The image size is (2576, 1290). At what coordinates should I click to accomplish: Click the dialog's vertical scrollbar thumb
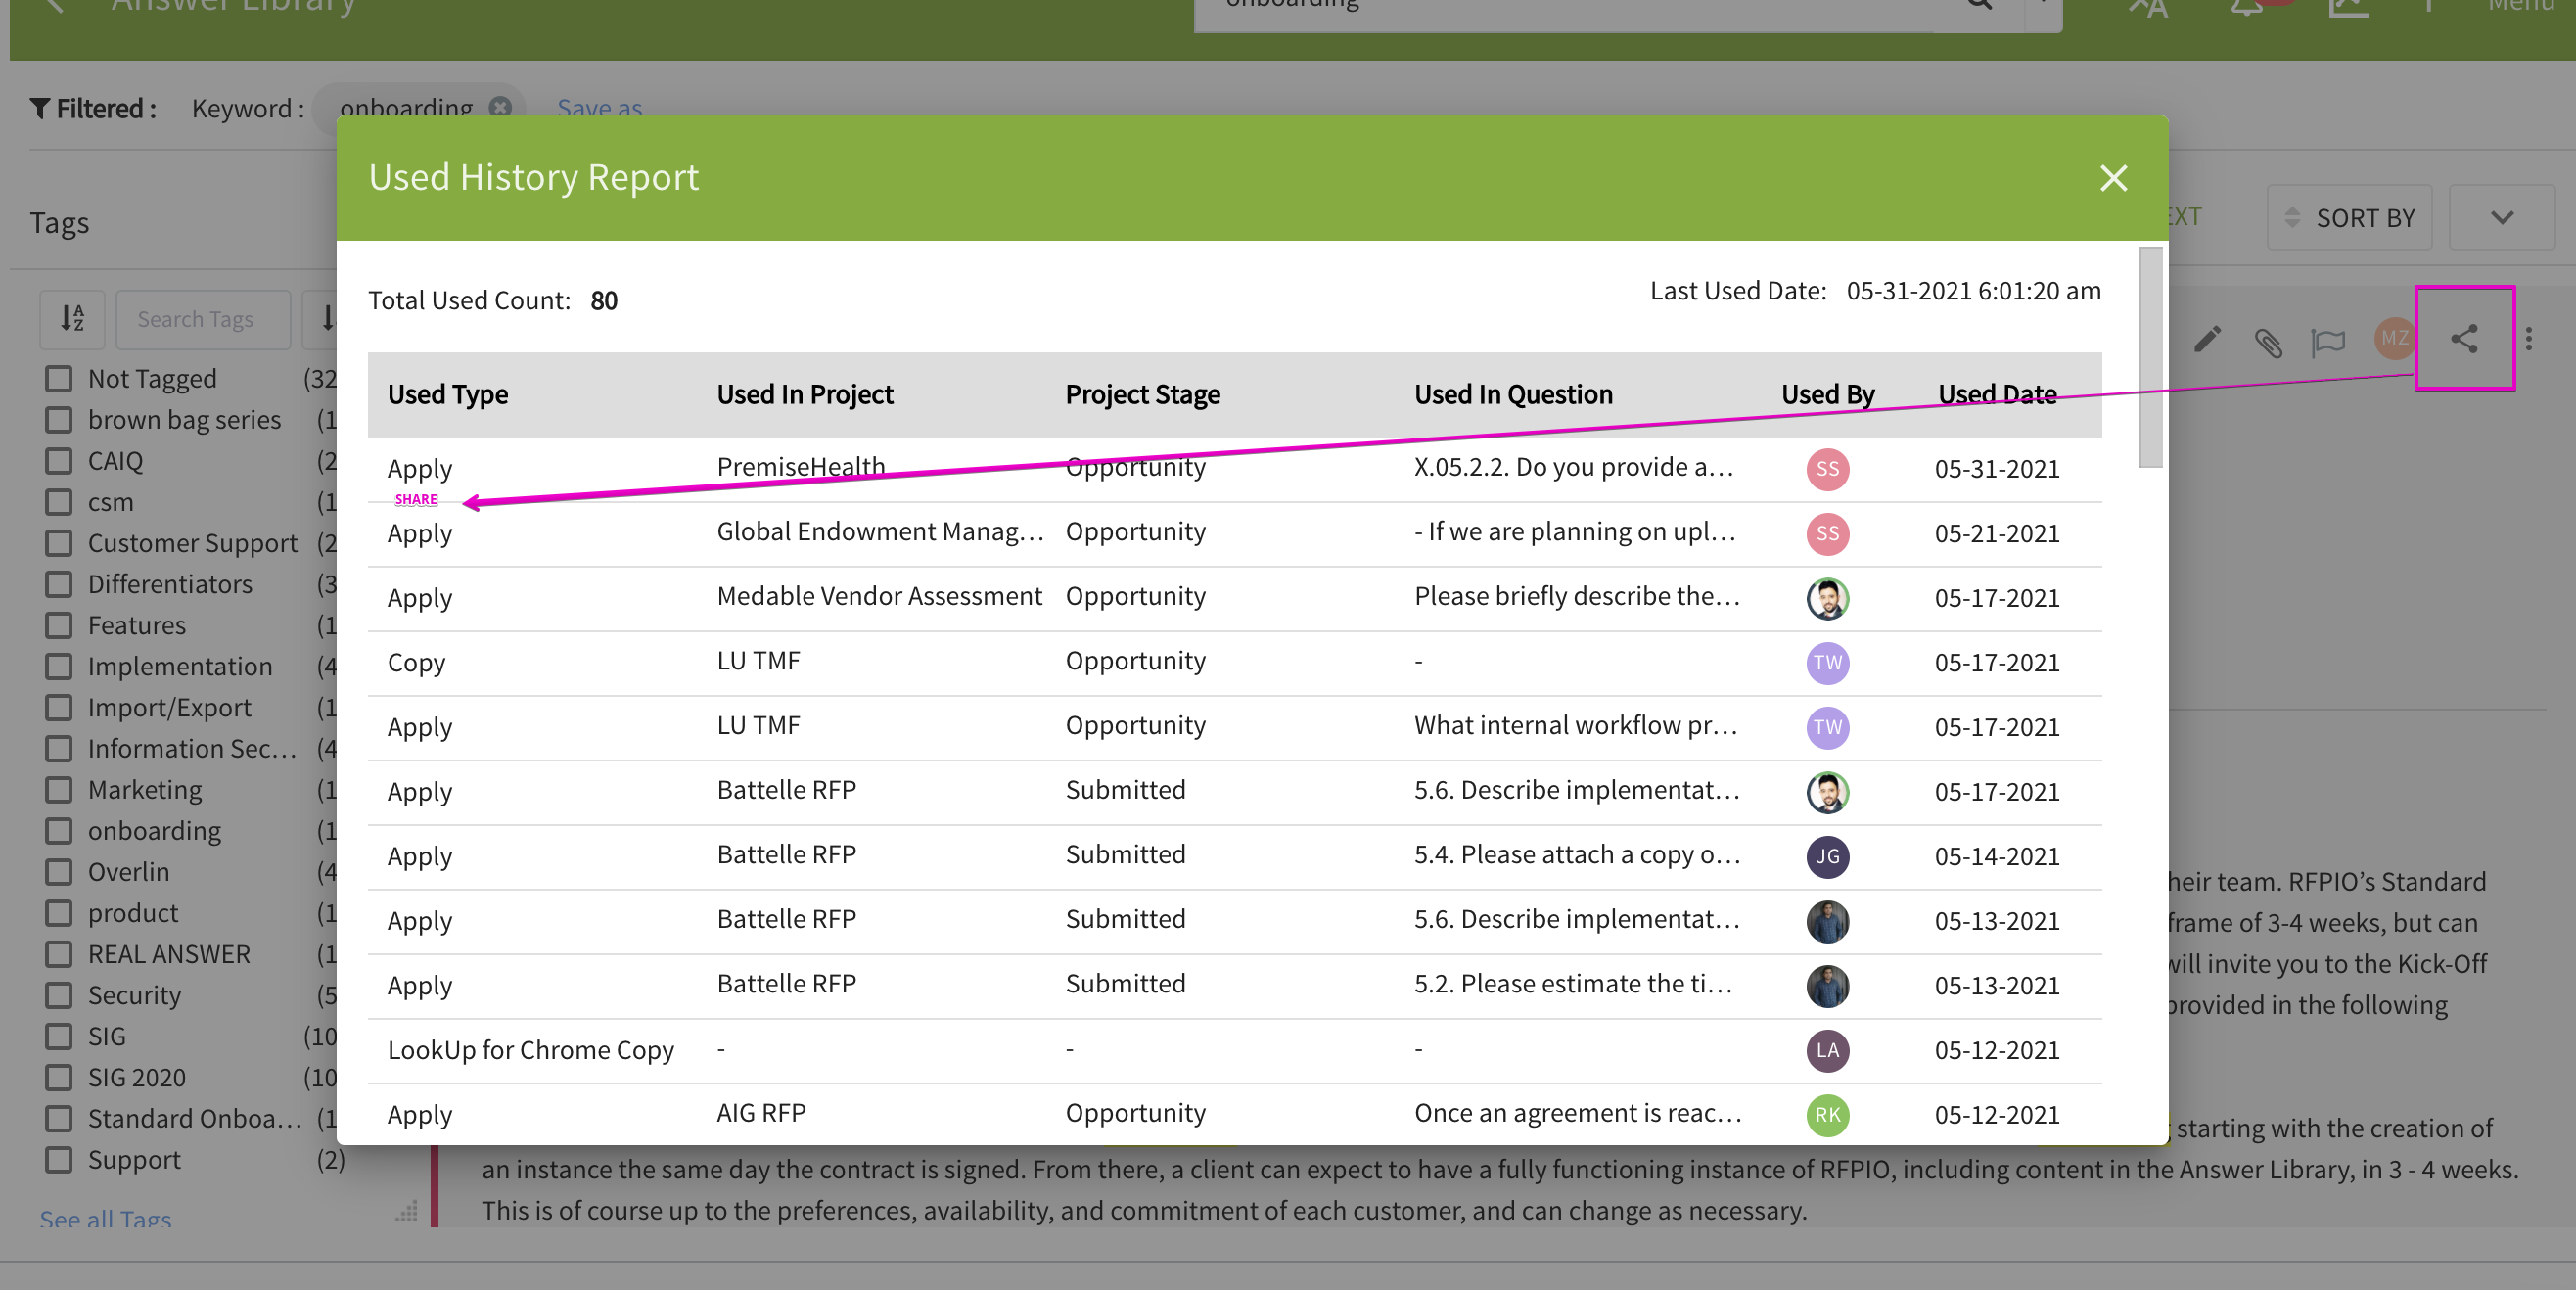(2150, 357)
